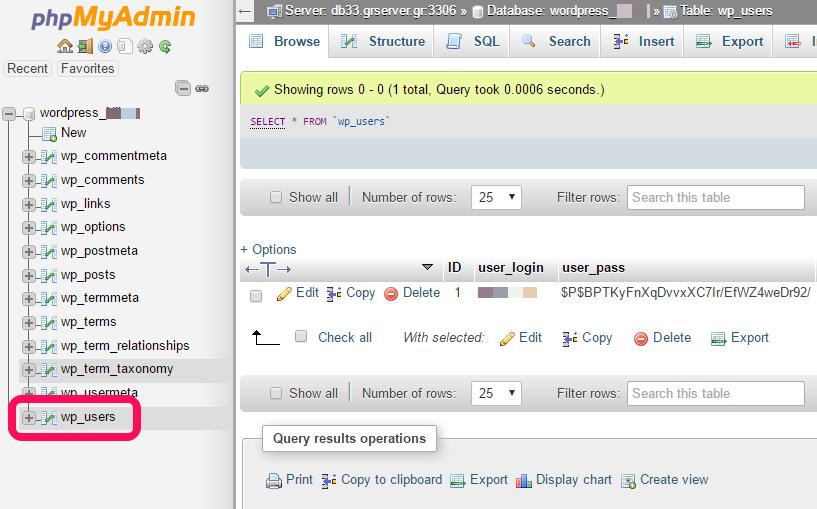
Task: Click the SELECT keyword in the query
Action: [268, 122]
